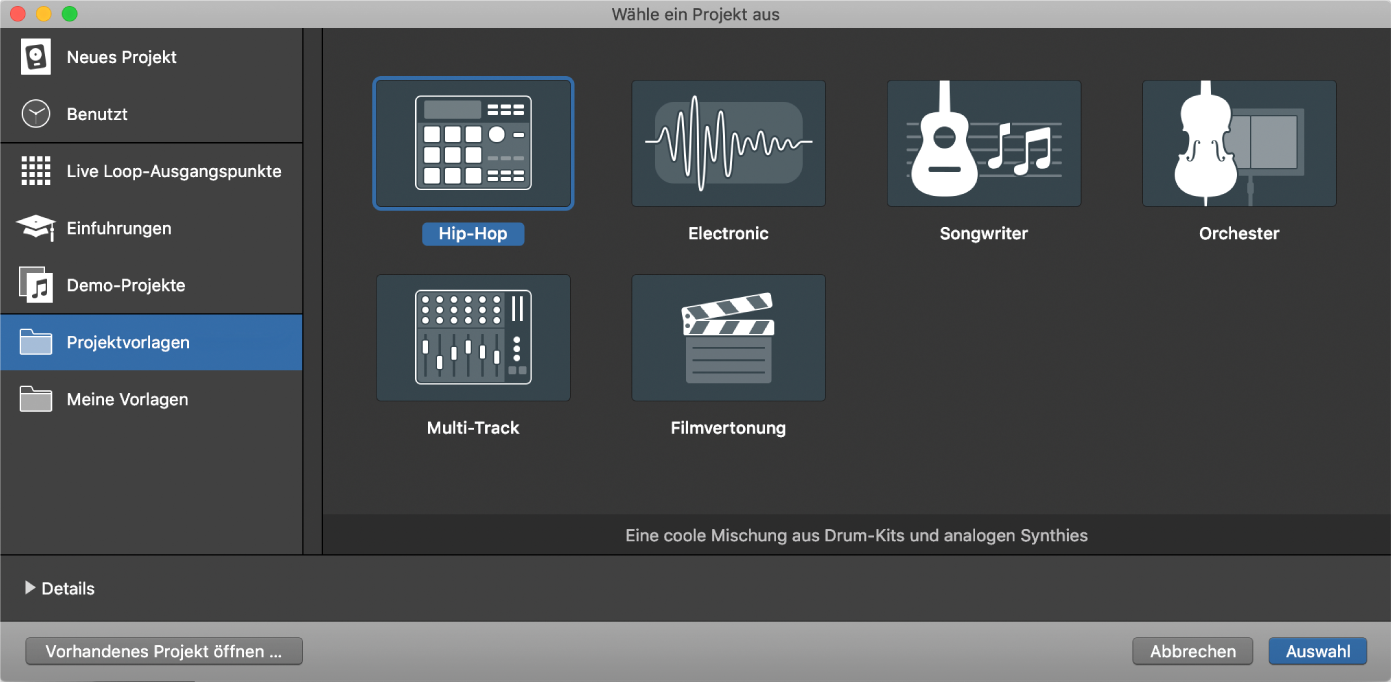Choose the Multi-Track mixer template icon
The image size is (1391, 684).
point(473,338)
